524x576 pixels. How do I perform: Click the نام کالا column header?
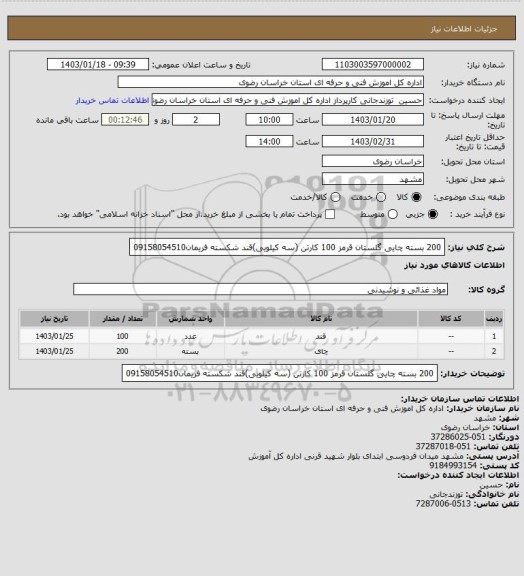(321, 318)
